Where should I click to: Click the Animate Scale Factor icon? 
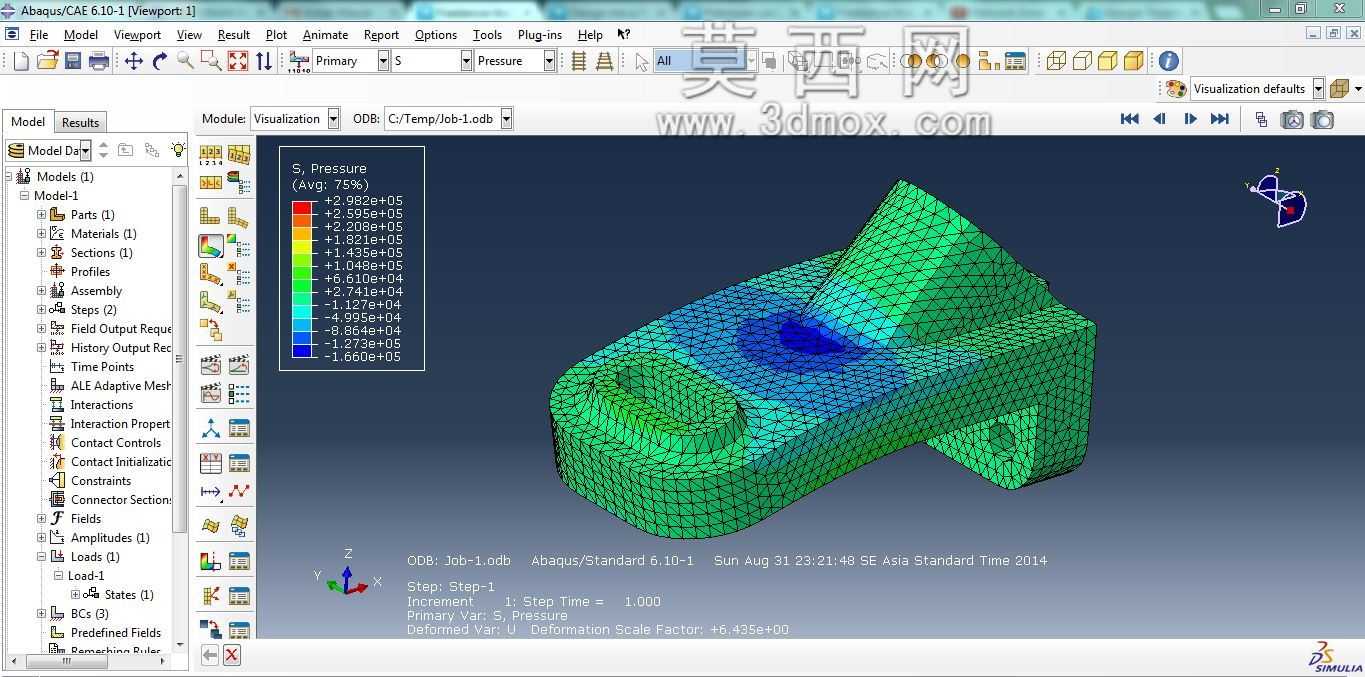click(x=210, y=364)
